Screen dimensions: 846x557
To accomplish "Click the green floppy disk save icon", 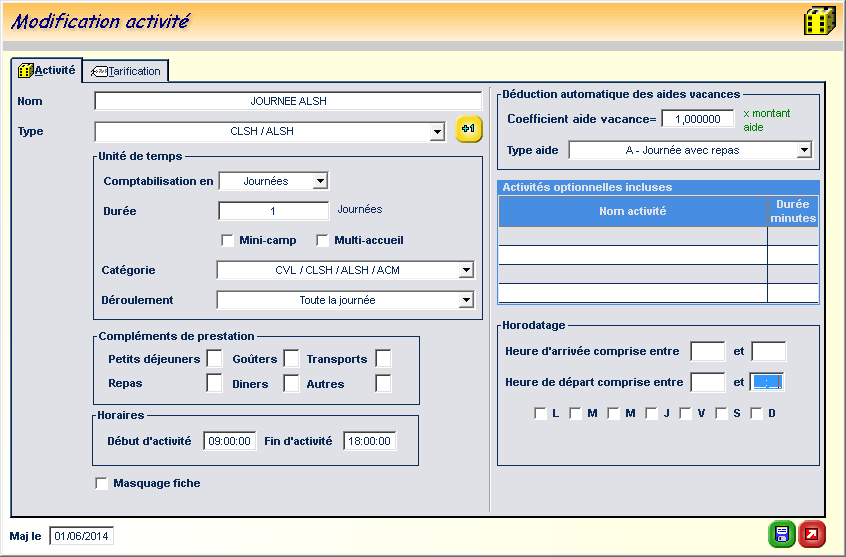I will [x=781, y=534].
